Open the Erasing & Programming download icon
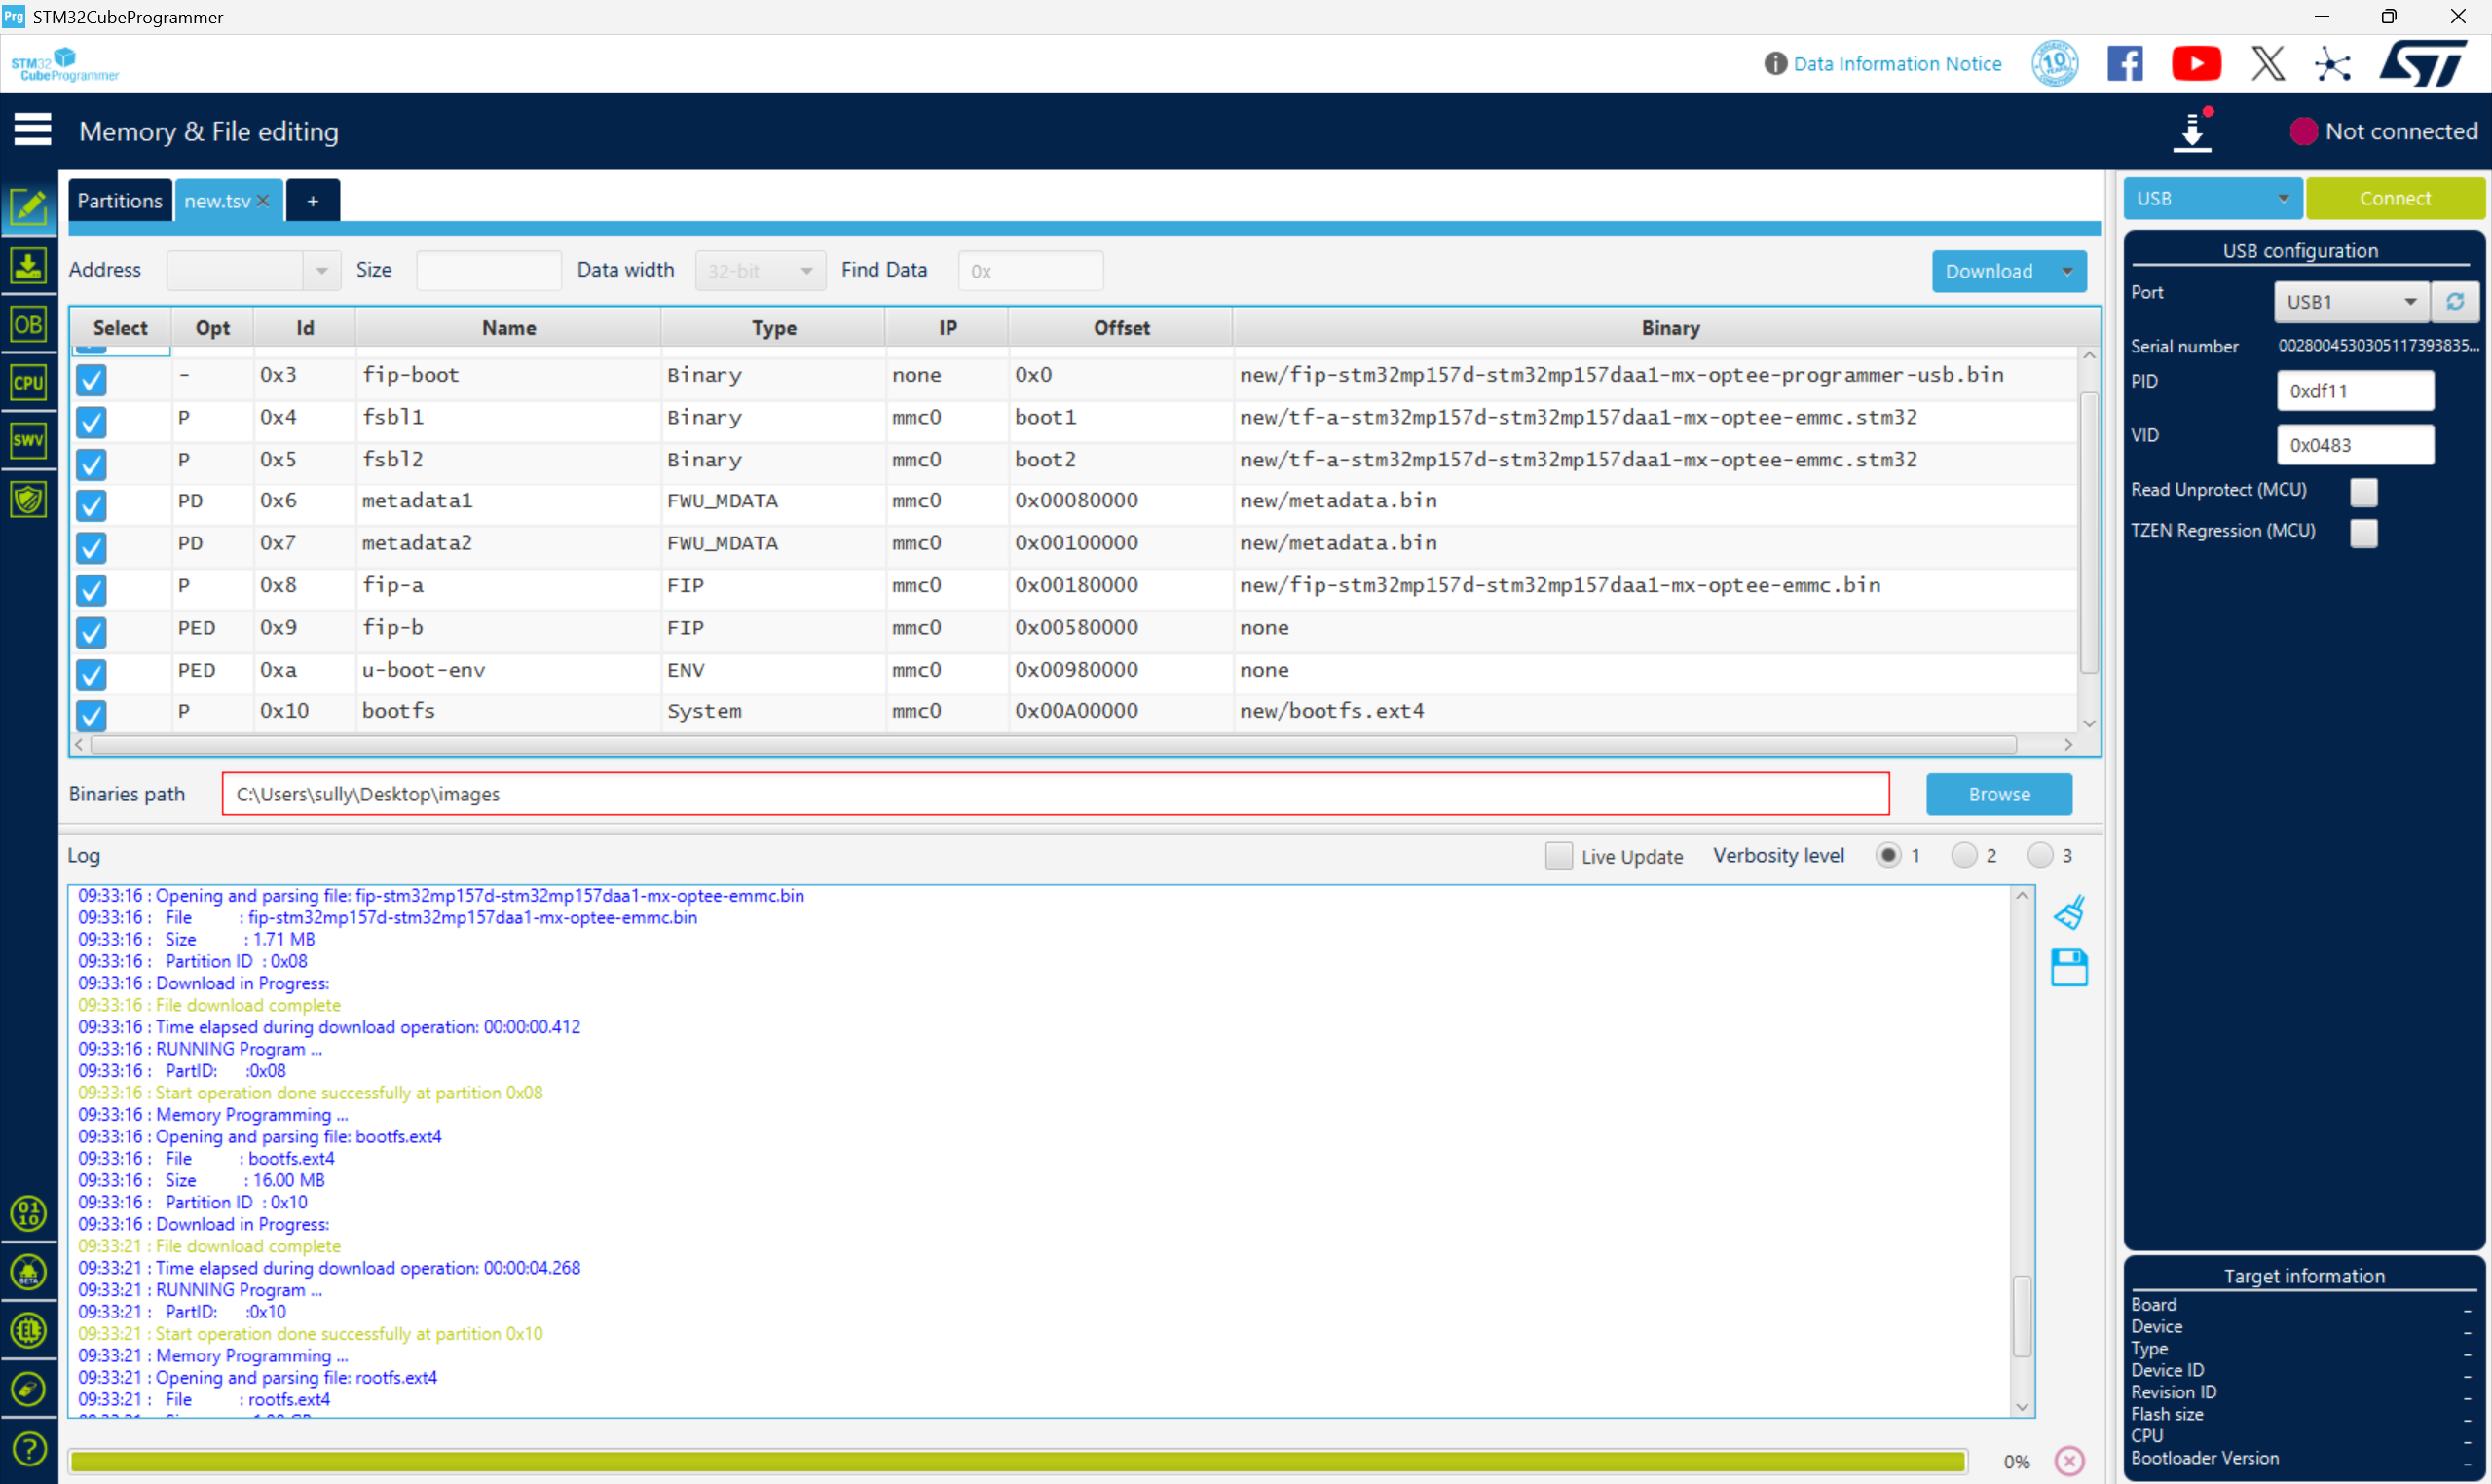2492x1484 pixels. [x=28, y=266]
